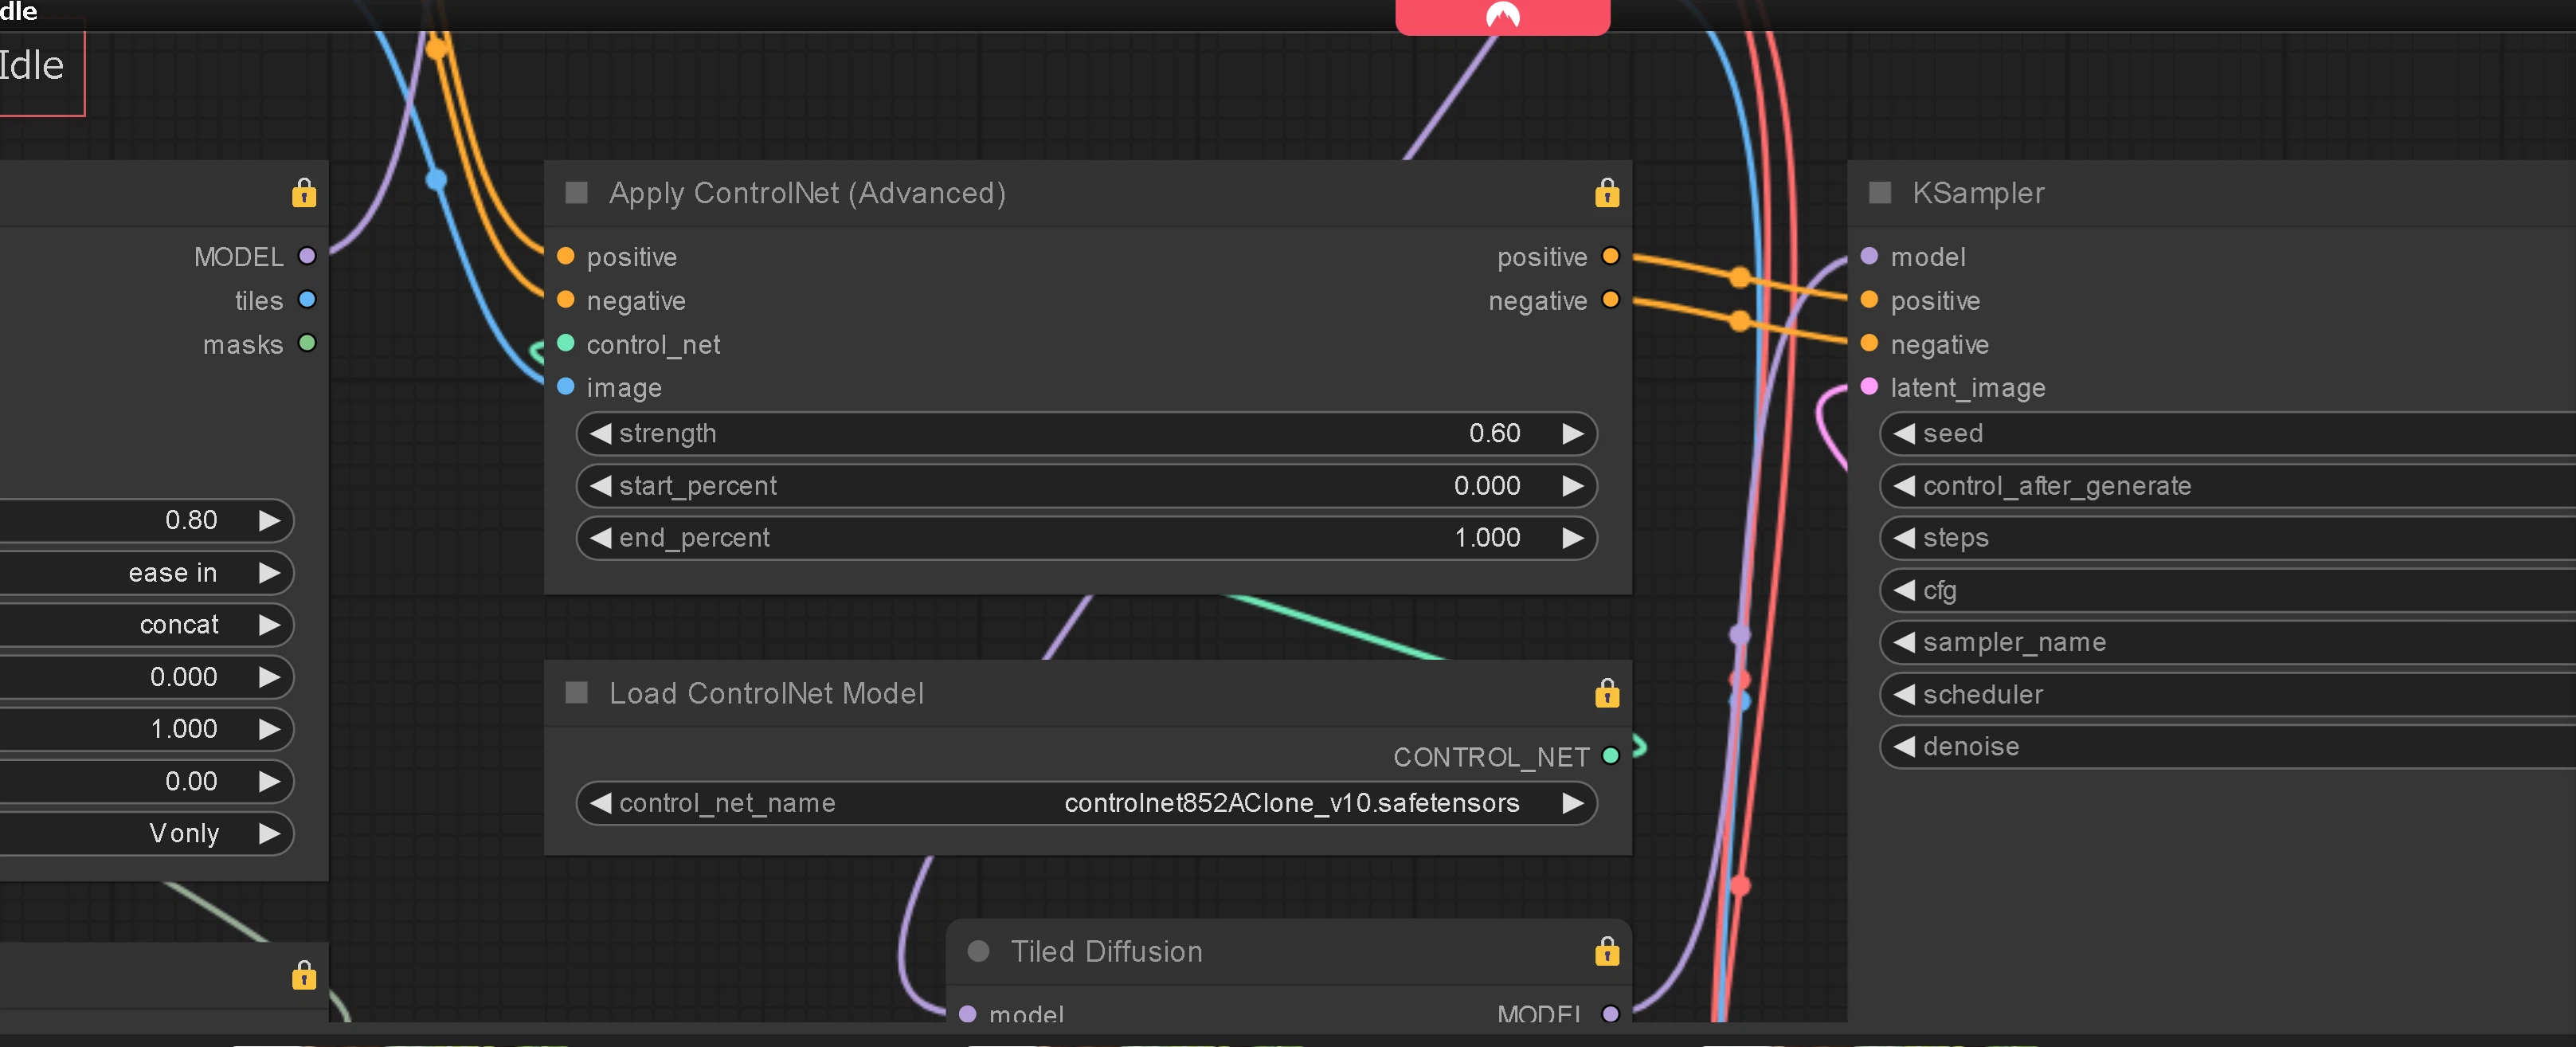Select model input socket on Tiled Diffusion
The width and height of the screenshot is (2576, 1047).
tap(967, 1013)
